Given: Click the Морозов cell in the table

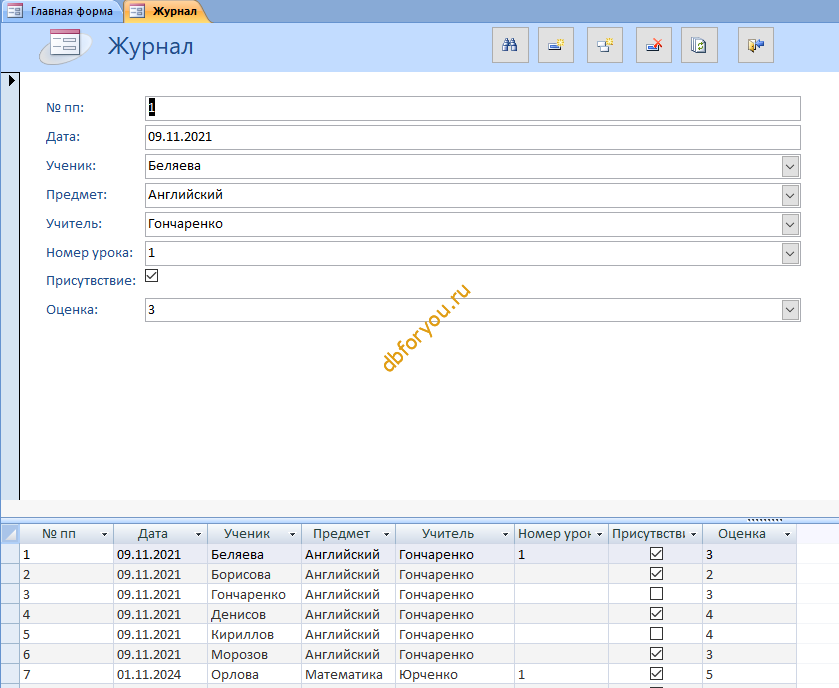Looking at the screenshot, I should point(254,654).
